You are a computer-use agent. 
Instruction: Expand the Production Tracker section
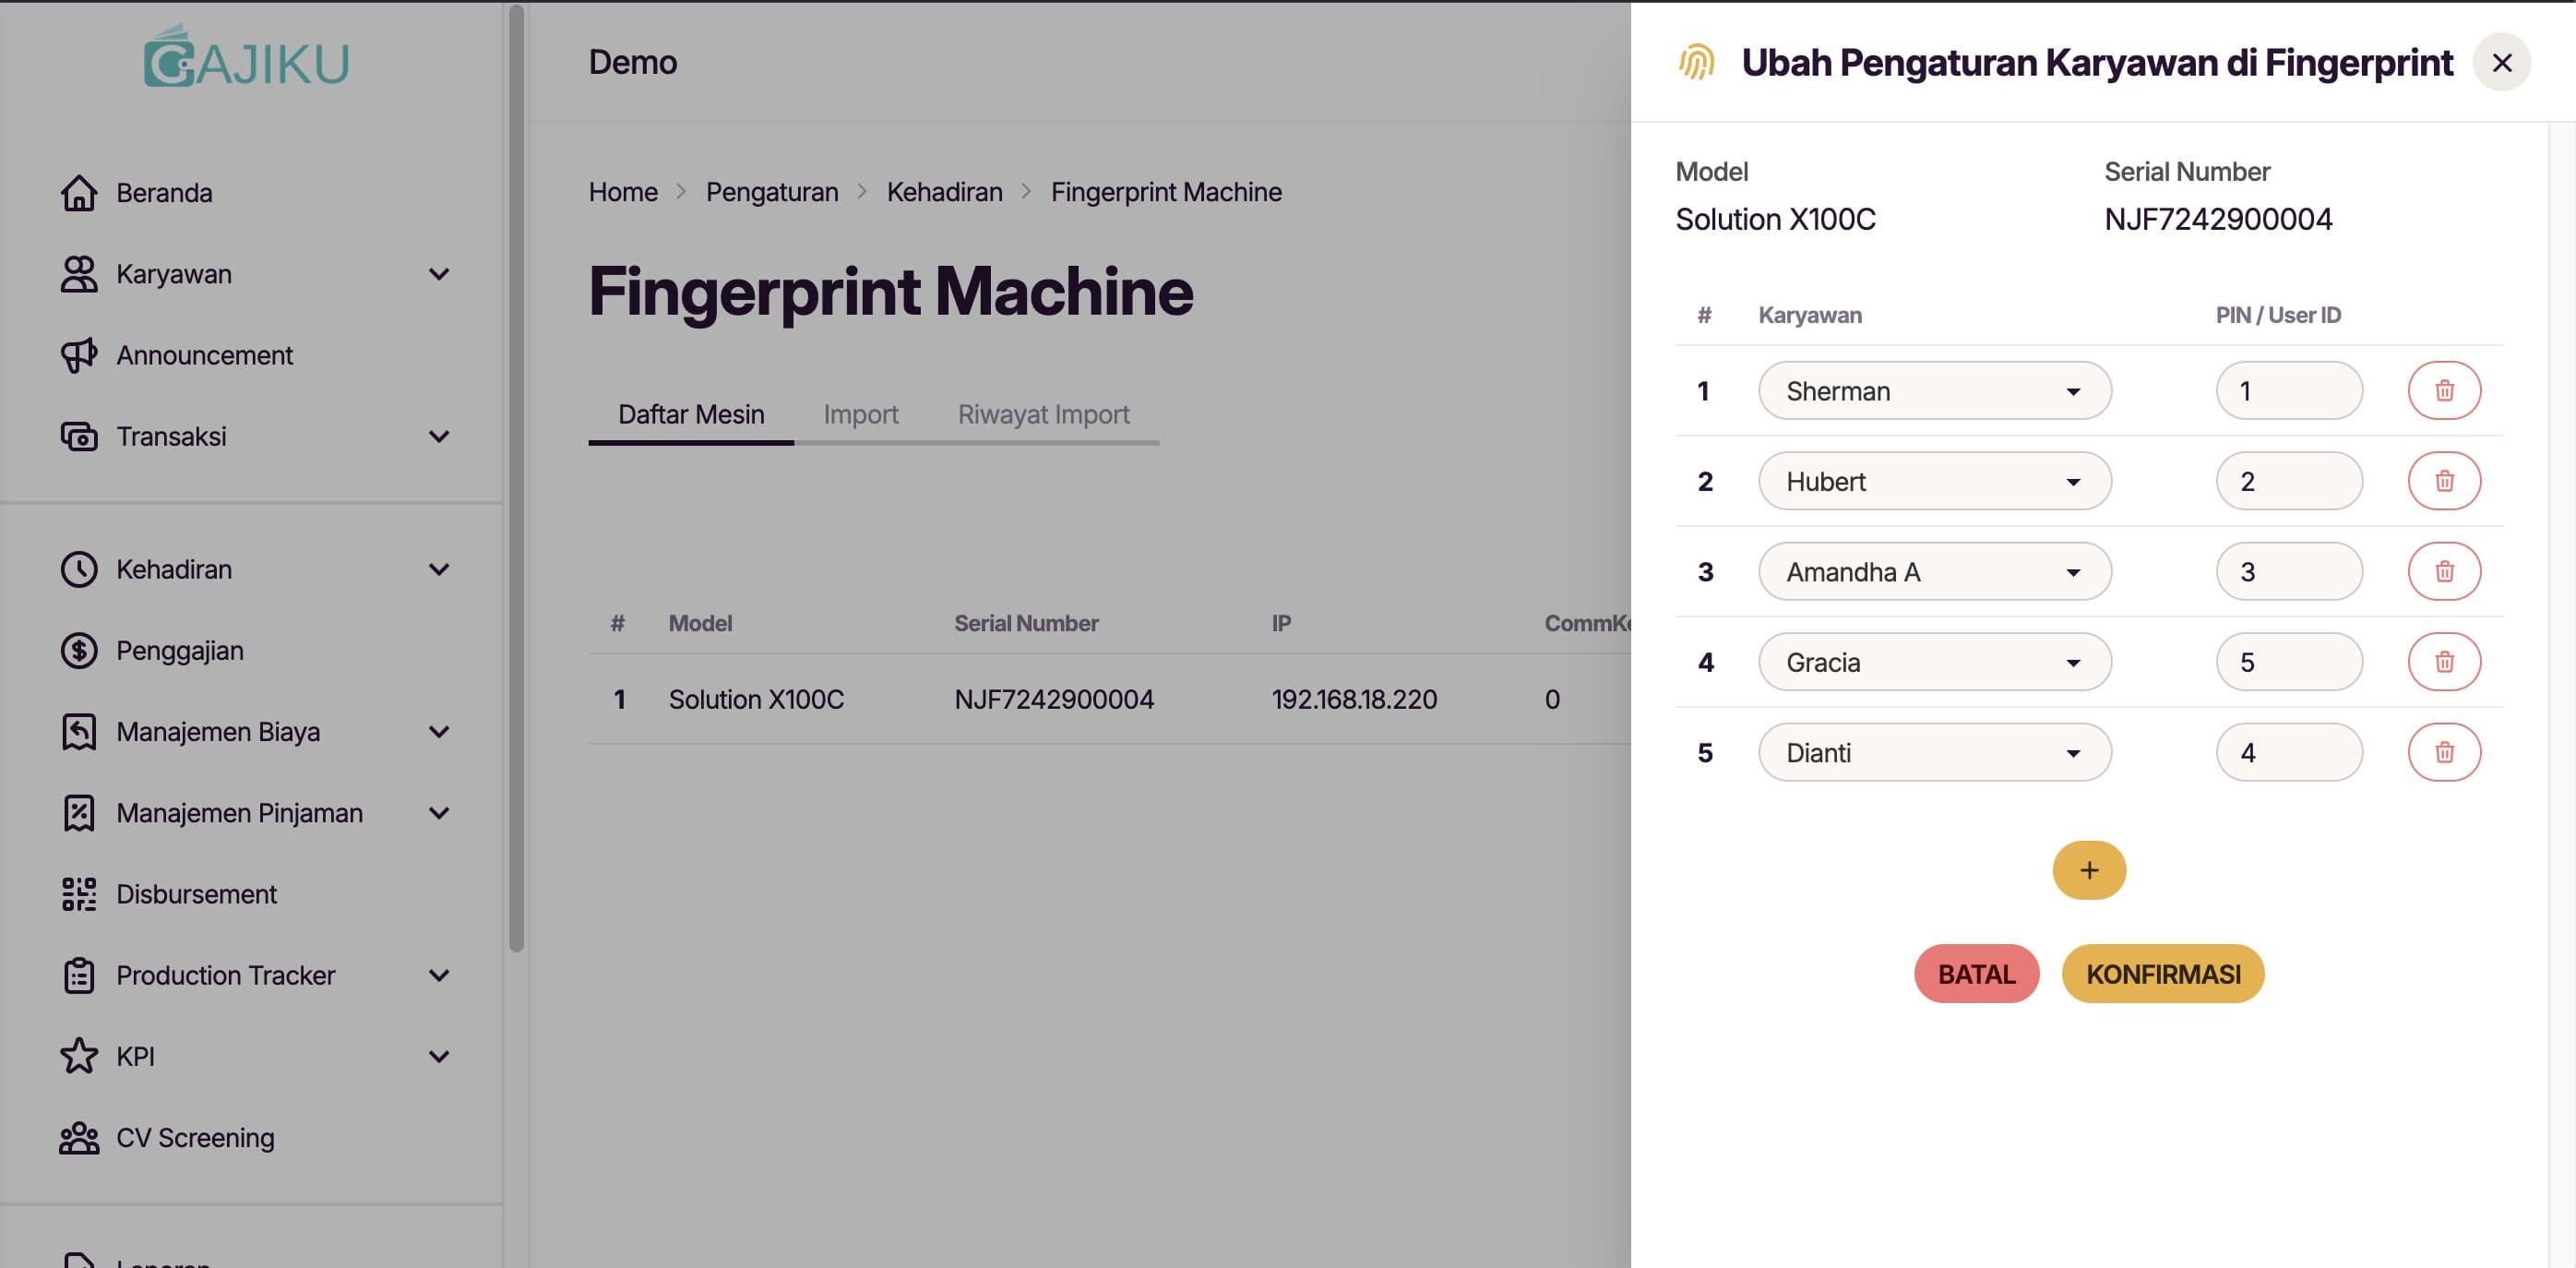(438, 975)
